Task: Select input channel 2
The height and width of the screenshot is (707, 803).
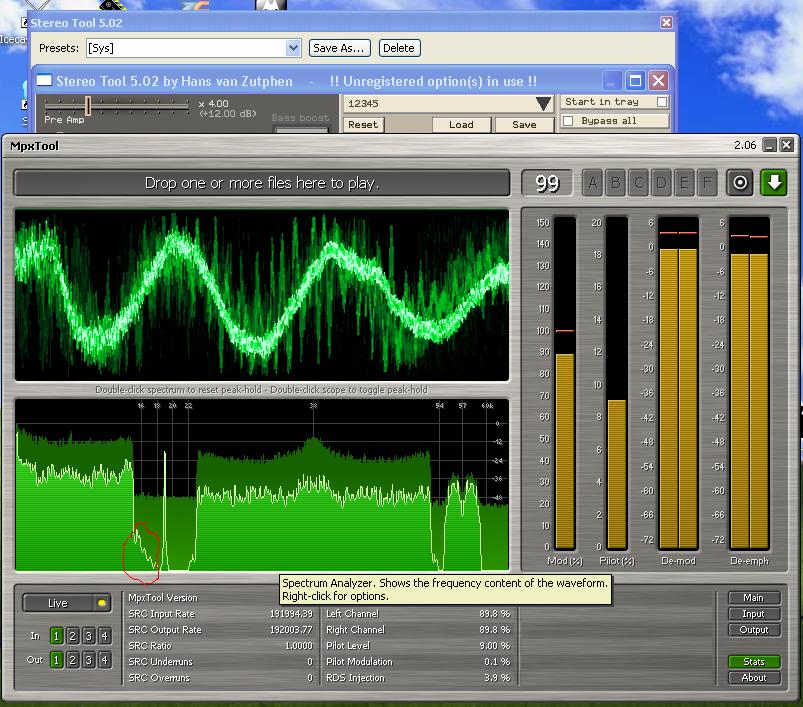Action: (72, 636)
